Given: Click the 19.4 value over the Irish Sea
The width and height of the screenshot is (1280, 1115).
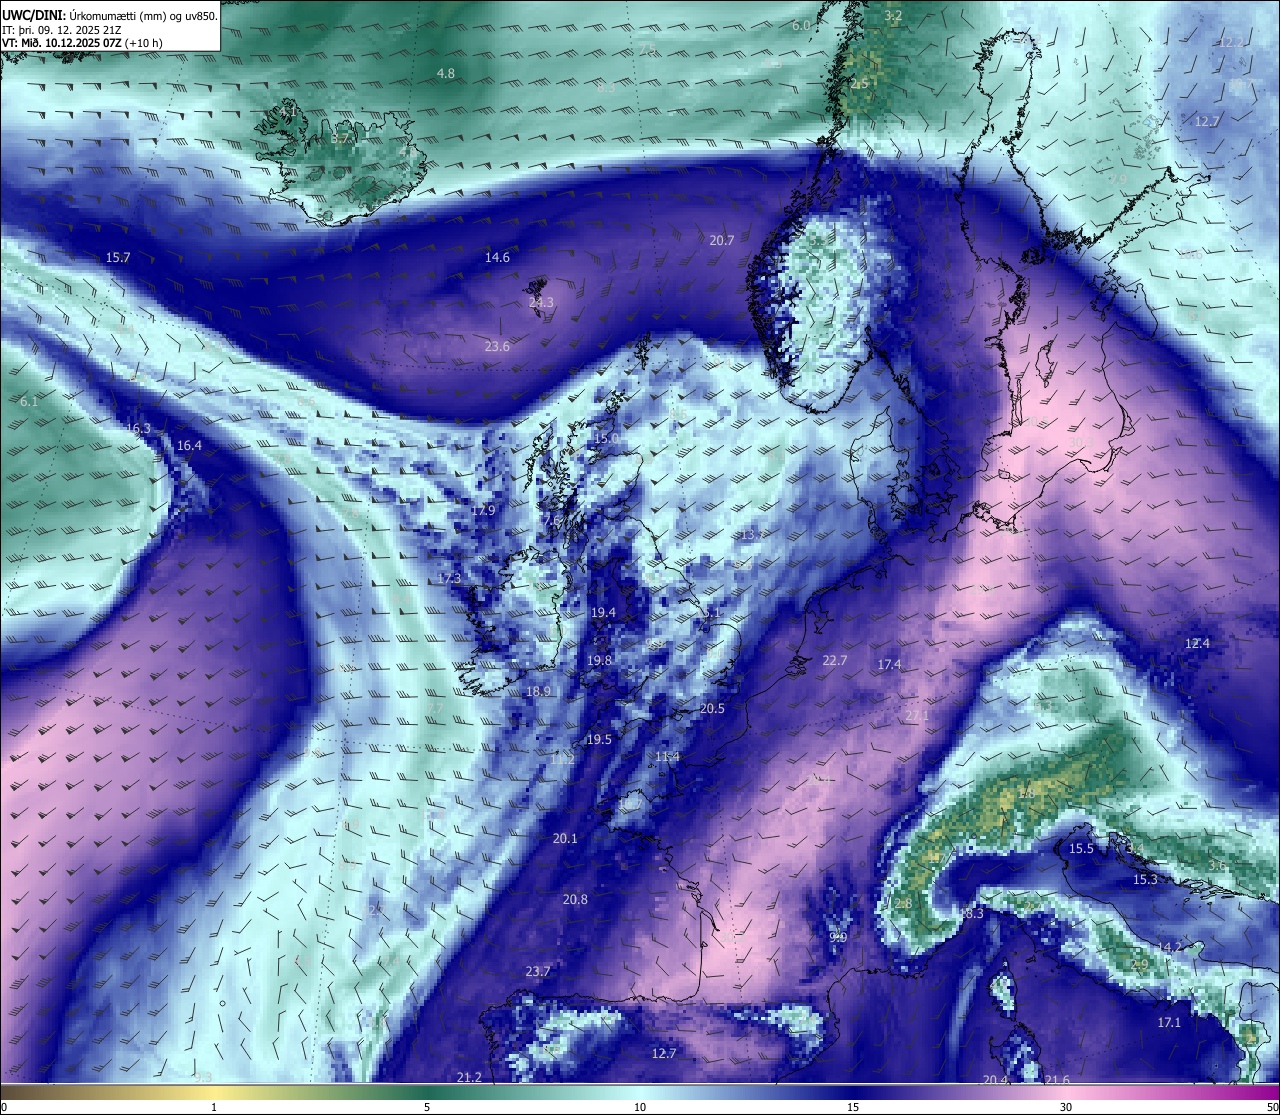Looking at the screenshot, I should click(x=603, y=613).
